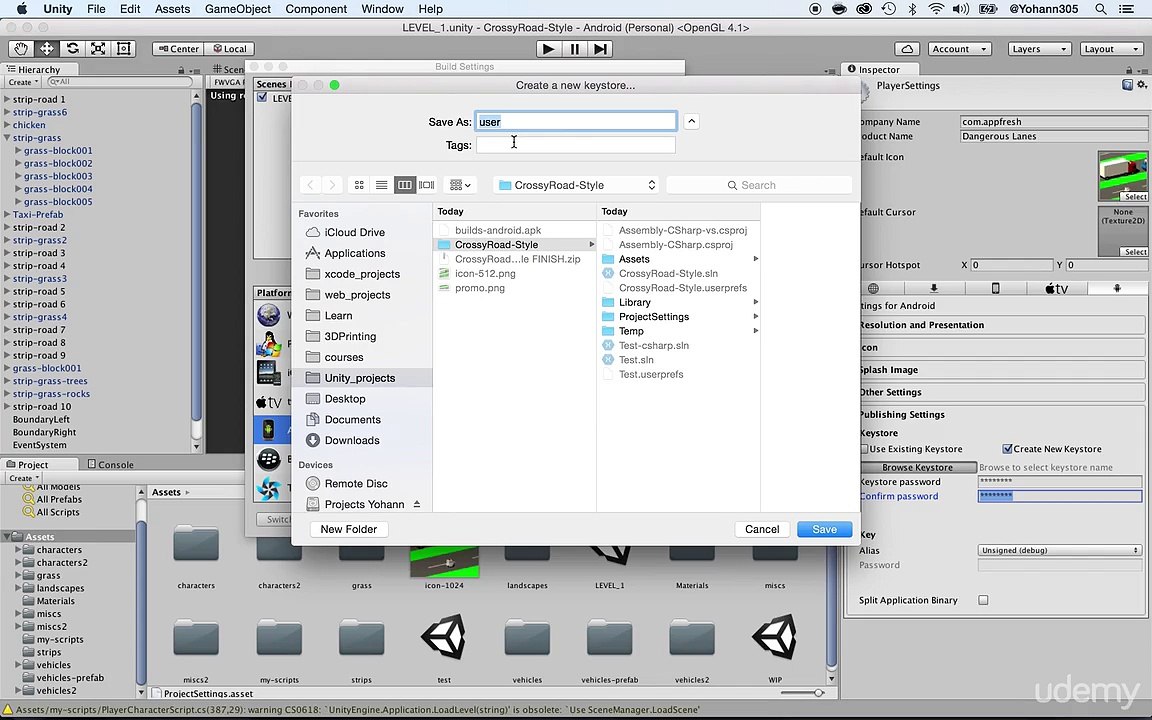Image resolution: width=1152 pixels, height=720 pixels.
Task: Start Play mode in Unity
Action: pyautogui.click(x=547, y=48)
